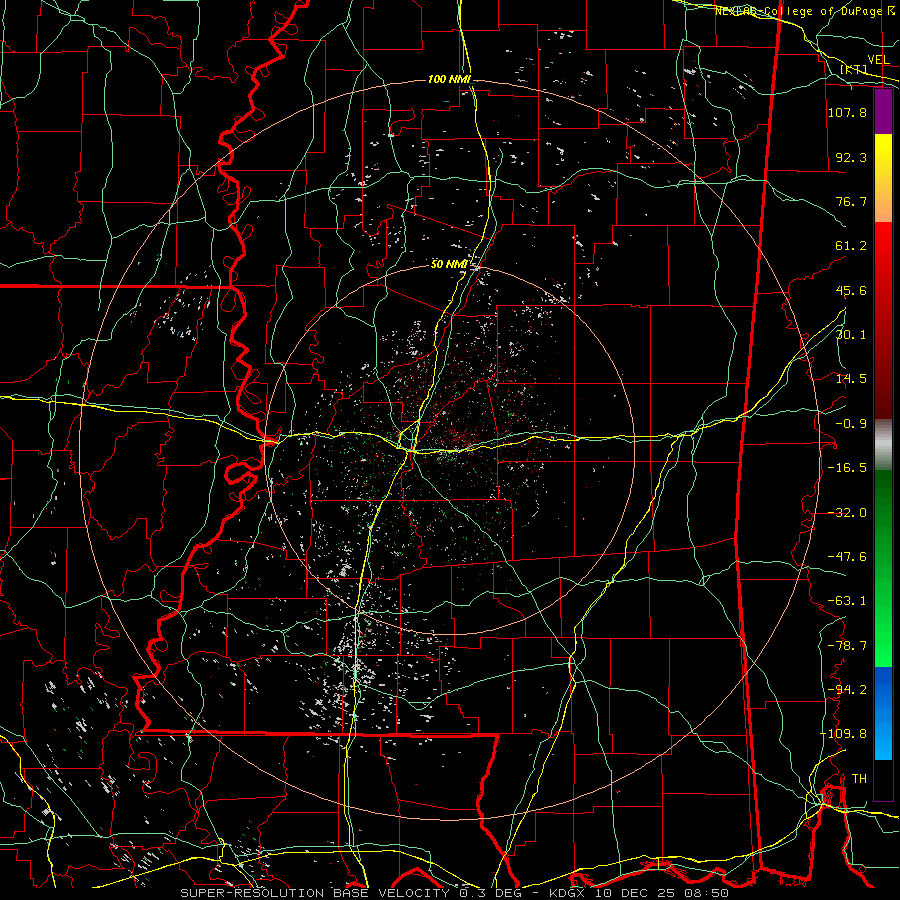Click the -63.1 velocity scale value
The image size is (900, 900).
pyautogui.click(x=847, y=601)
